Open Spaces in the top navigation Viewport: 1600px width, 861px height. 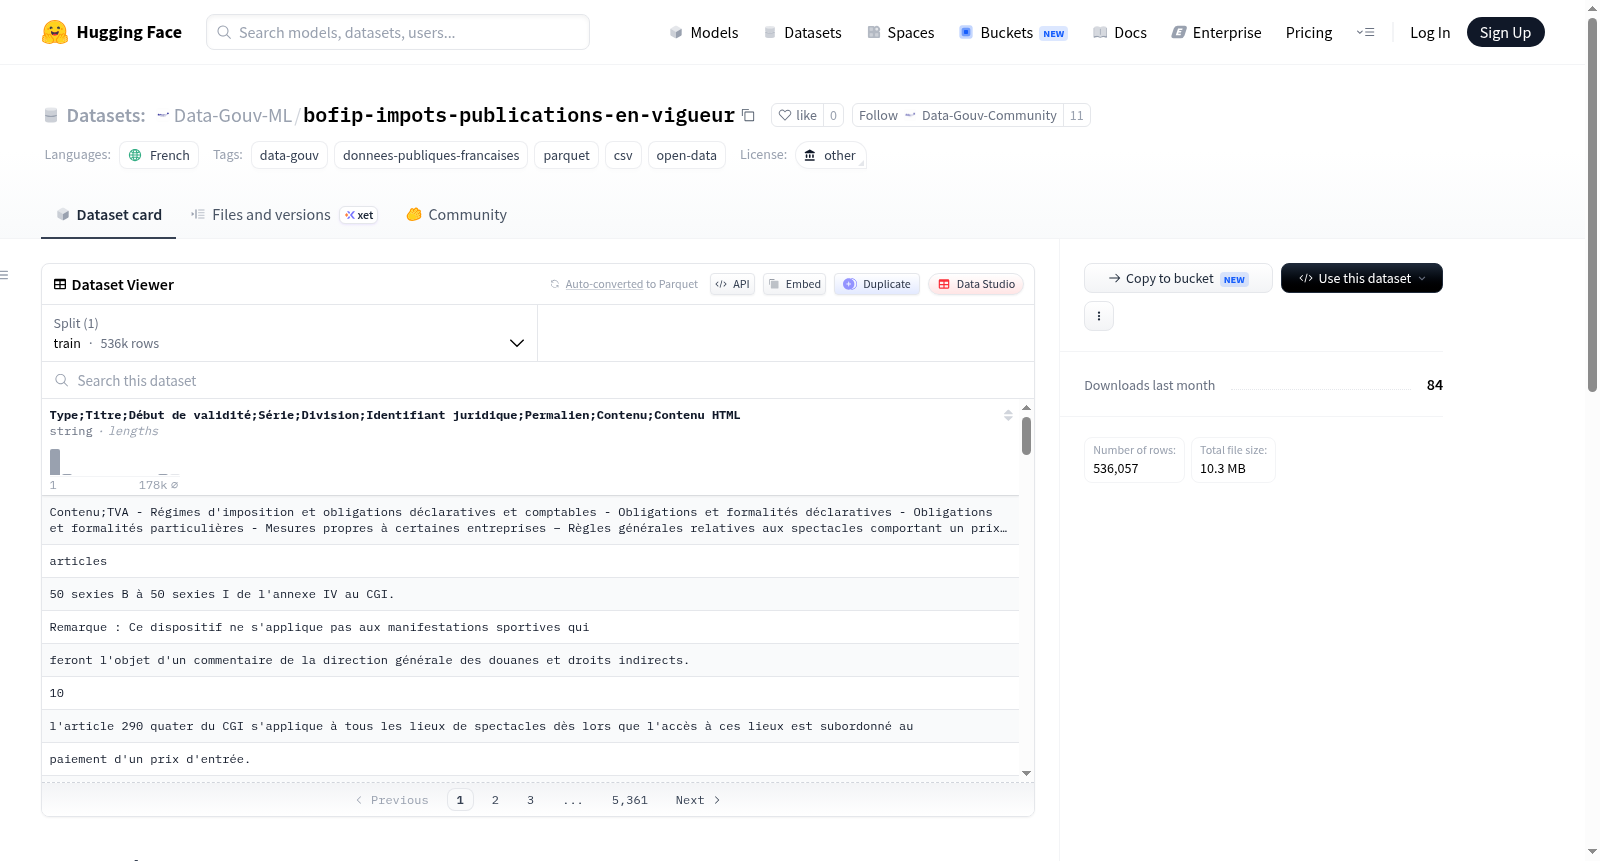[x=901, y=32]
